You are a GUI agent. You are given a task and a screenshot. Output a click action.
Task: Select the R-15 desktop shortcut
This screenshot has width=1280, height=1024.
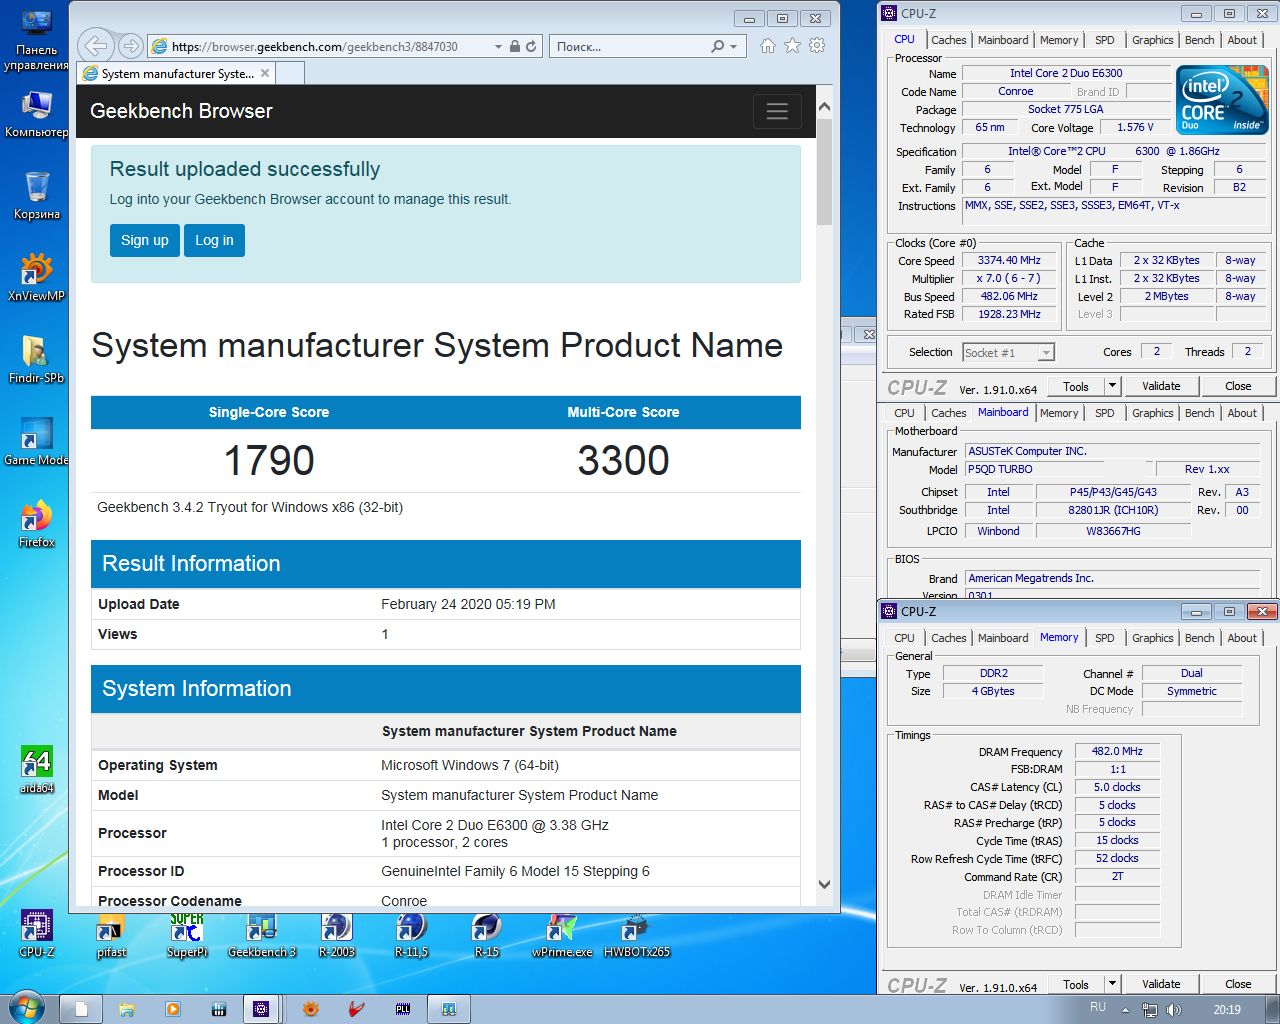click(487, 934)
